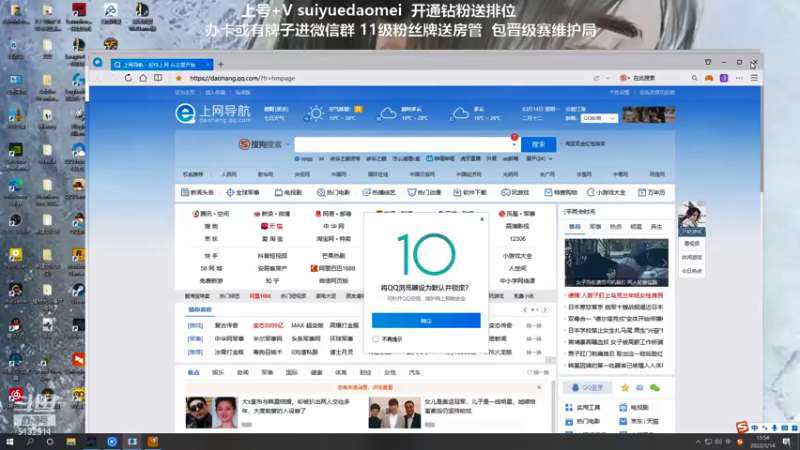Select the 体育 news tab
Image resolution: width=800 pixels, height=450 pixels.
pyautogui.click(x=341, y=373)
